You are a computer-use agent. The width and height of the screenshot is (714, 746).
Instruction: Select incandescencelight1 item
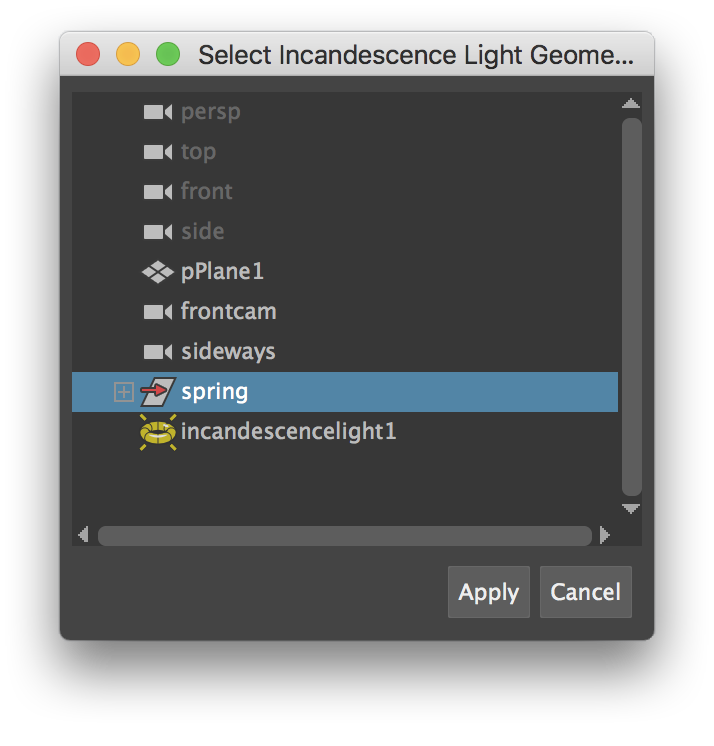(288, 432)
